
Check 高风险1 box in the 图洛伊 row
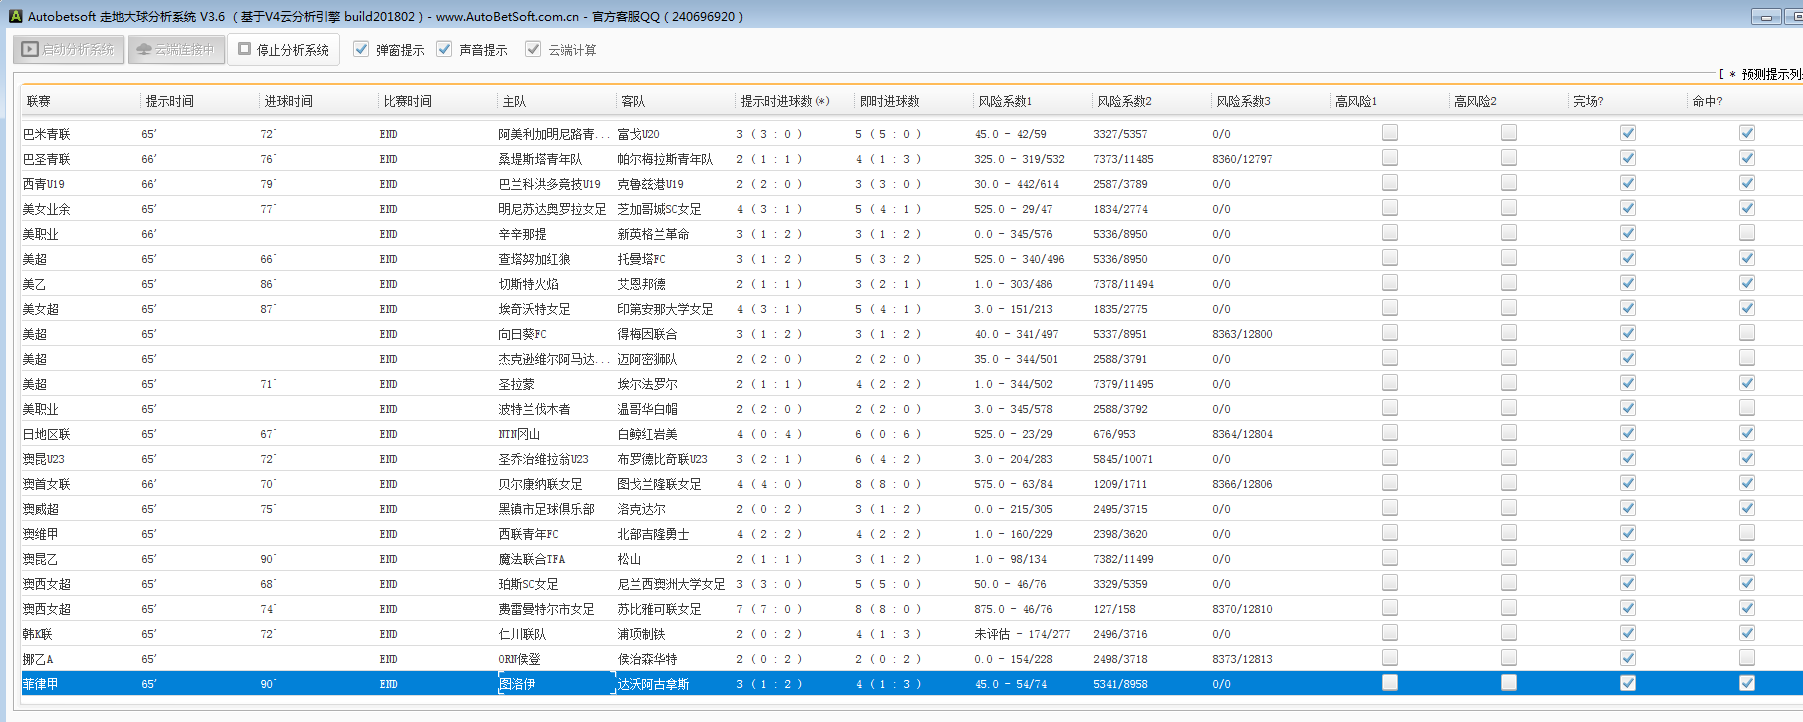tap(1389, 683)
